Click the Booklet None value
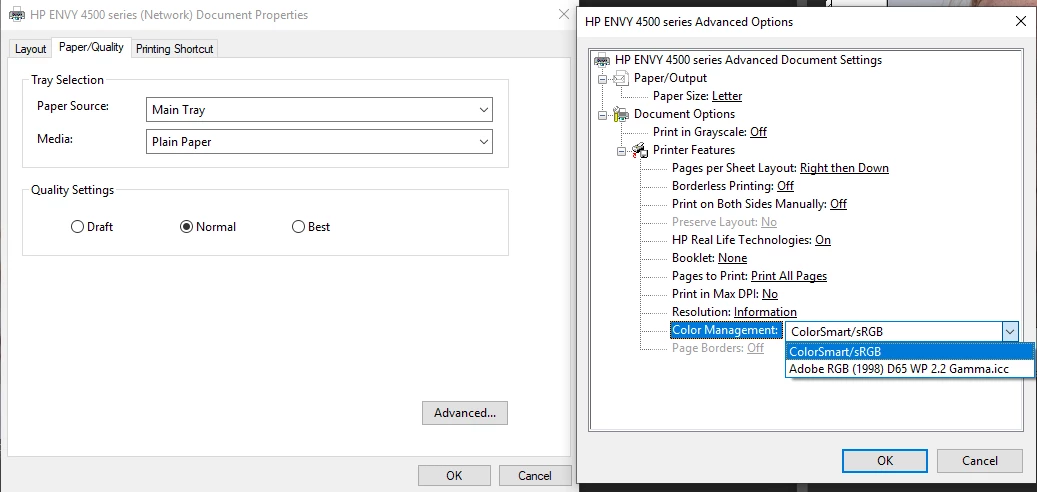1037x492 pixels. point(733,258)
